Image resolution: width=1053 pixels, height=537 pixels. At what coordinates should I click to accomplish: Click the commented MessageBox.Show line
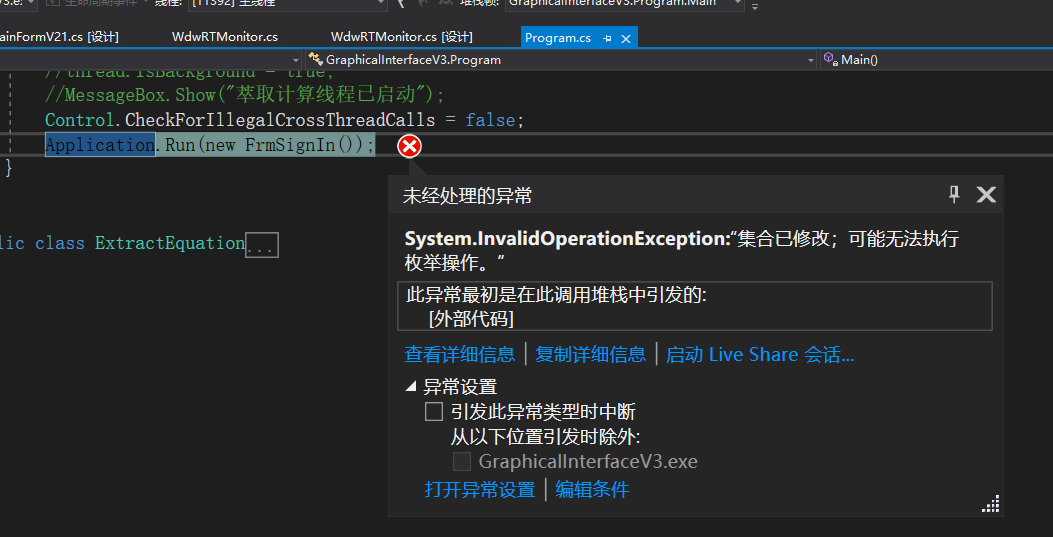pos(244,95)
